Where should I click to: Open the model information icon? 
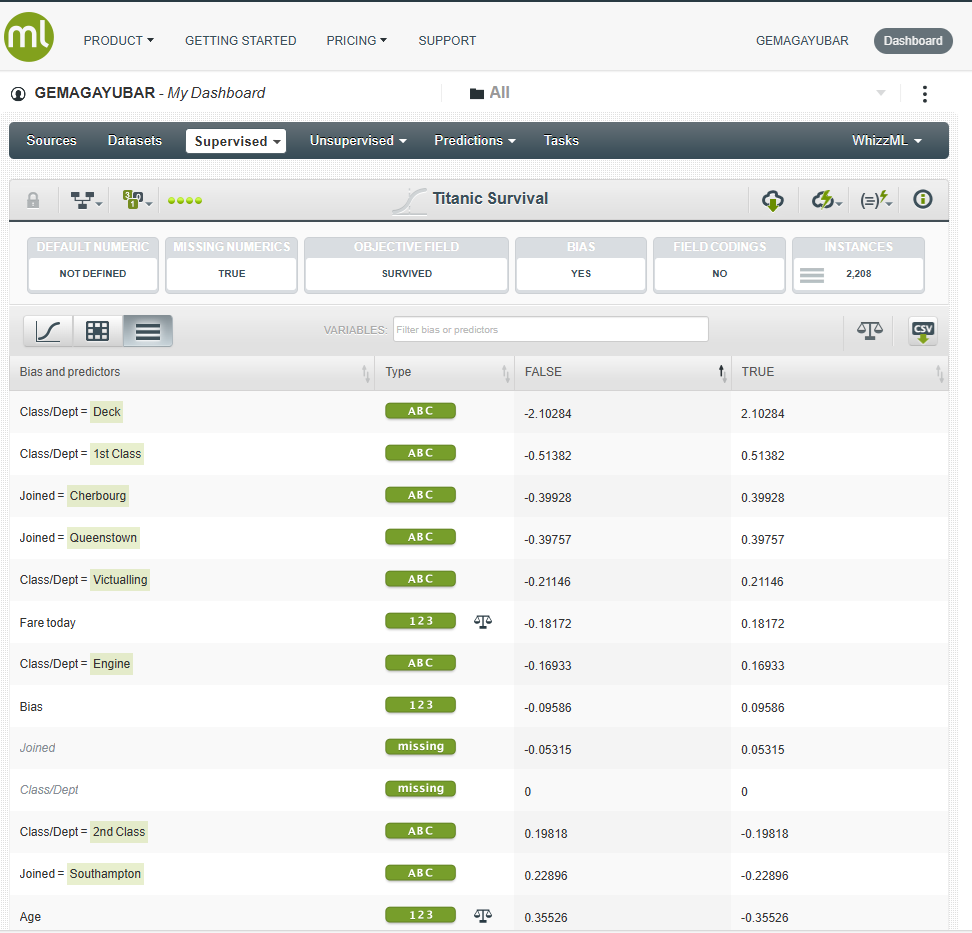point(923,199)
